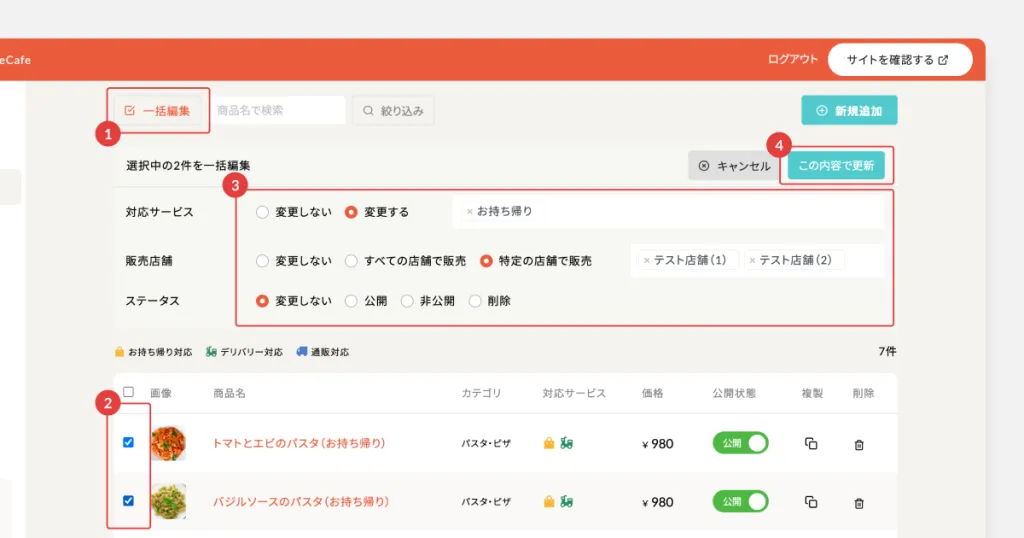The width and height of the screenshot is (1024, 538).
Task: Remove テスト店舗(1) tag from store list
Action: tap(646, 260)
